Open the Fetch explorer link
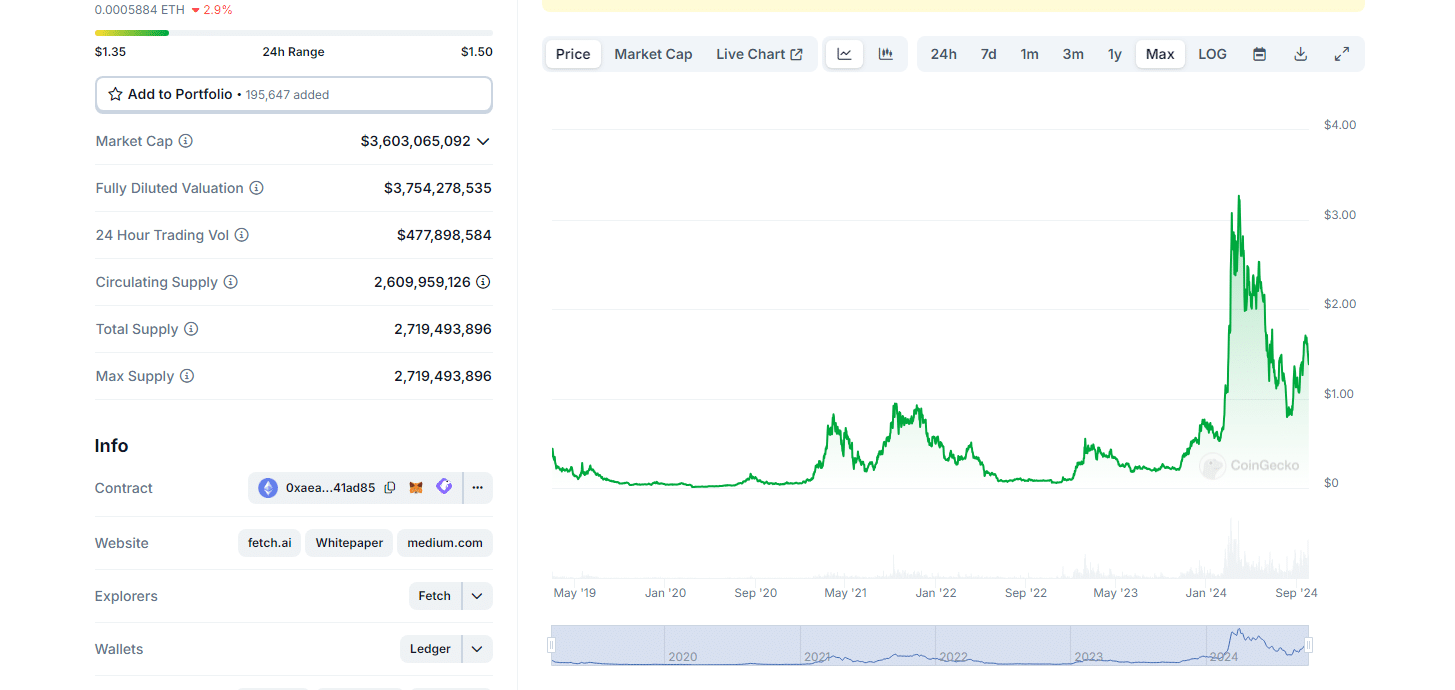Image resolution: width=1455 pixels, height=690 pixels. [435, 596]
